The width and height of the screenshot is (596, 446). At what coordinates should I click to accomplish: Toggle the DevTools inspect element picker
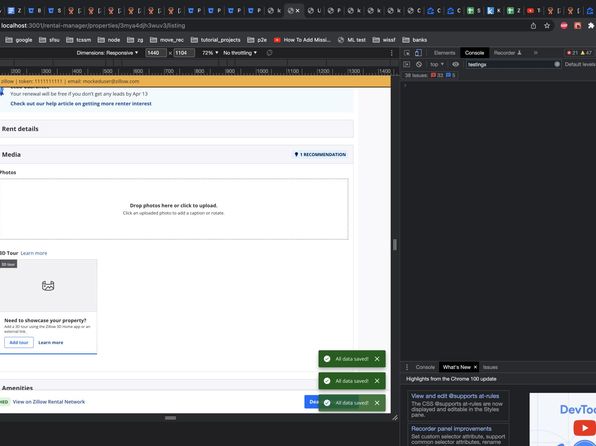pos(407,53)
